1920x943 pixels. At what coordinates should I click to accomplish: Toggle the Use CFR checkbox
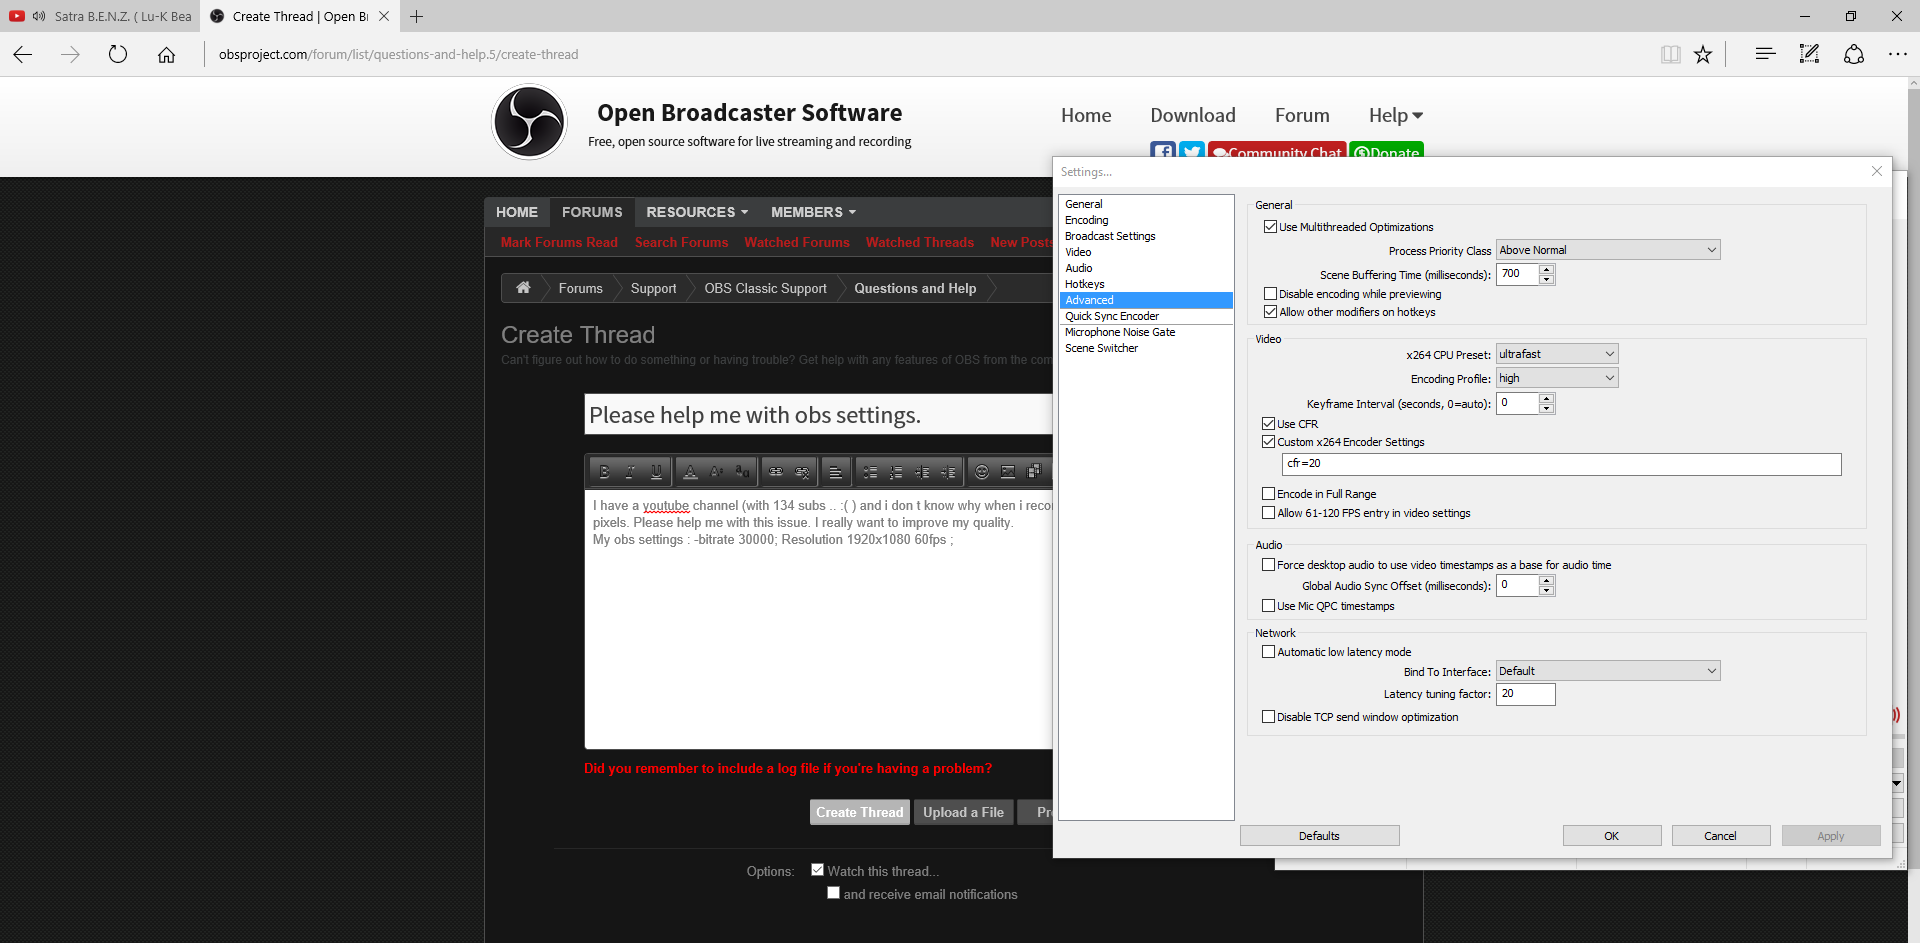[1268, 424]
